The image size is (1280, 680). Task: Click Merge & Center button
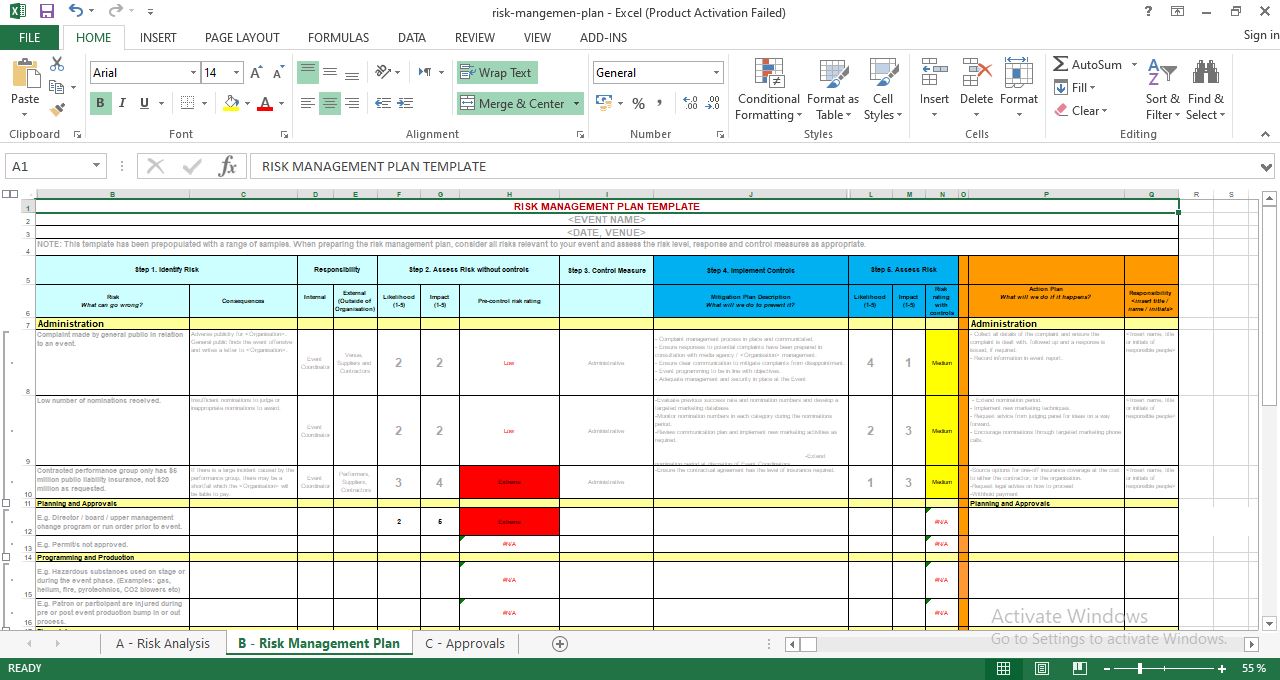[513, 103]
